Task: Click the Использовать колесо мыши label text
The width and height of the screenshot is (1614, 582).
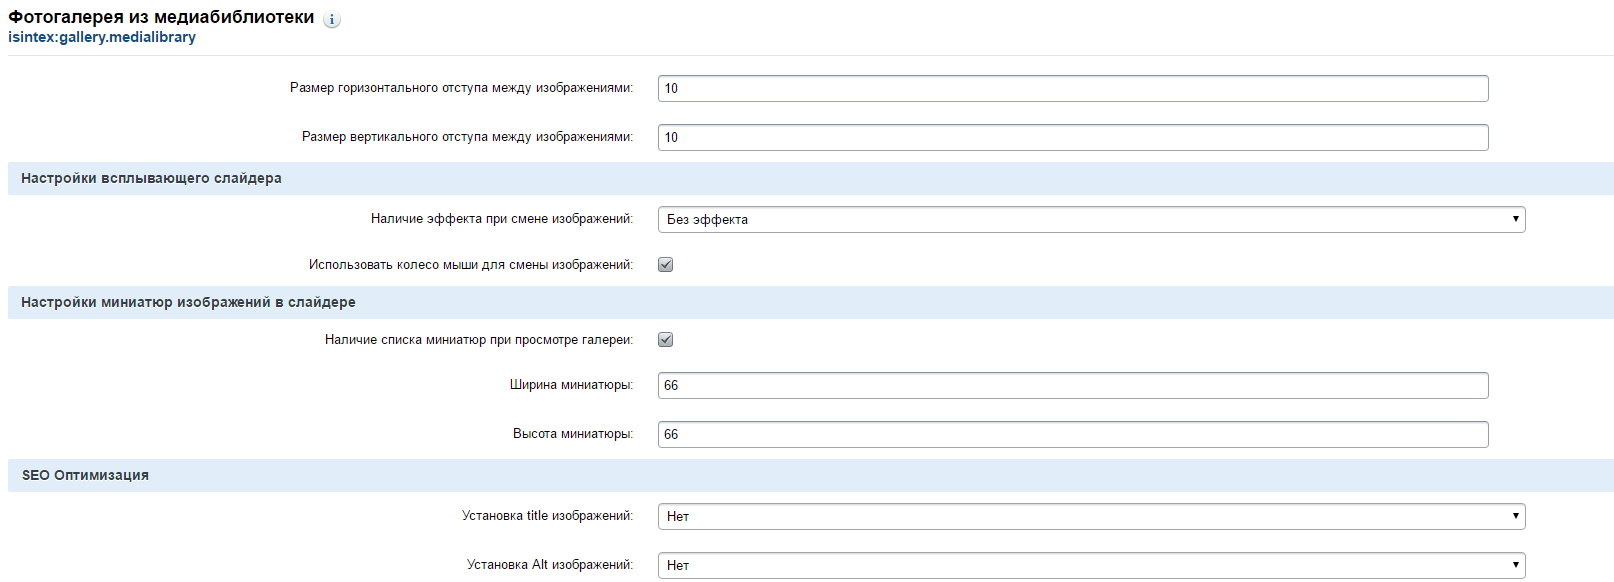Action: click(x=471, y=265)
